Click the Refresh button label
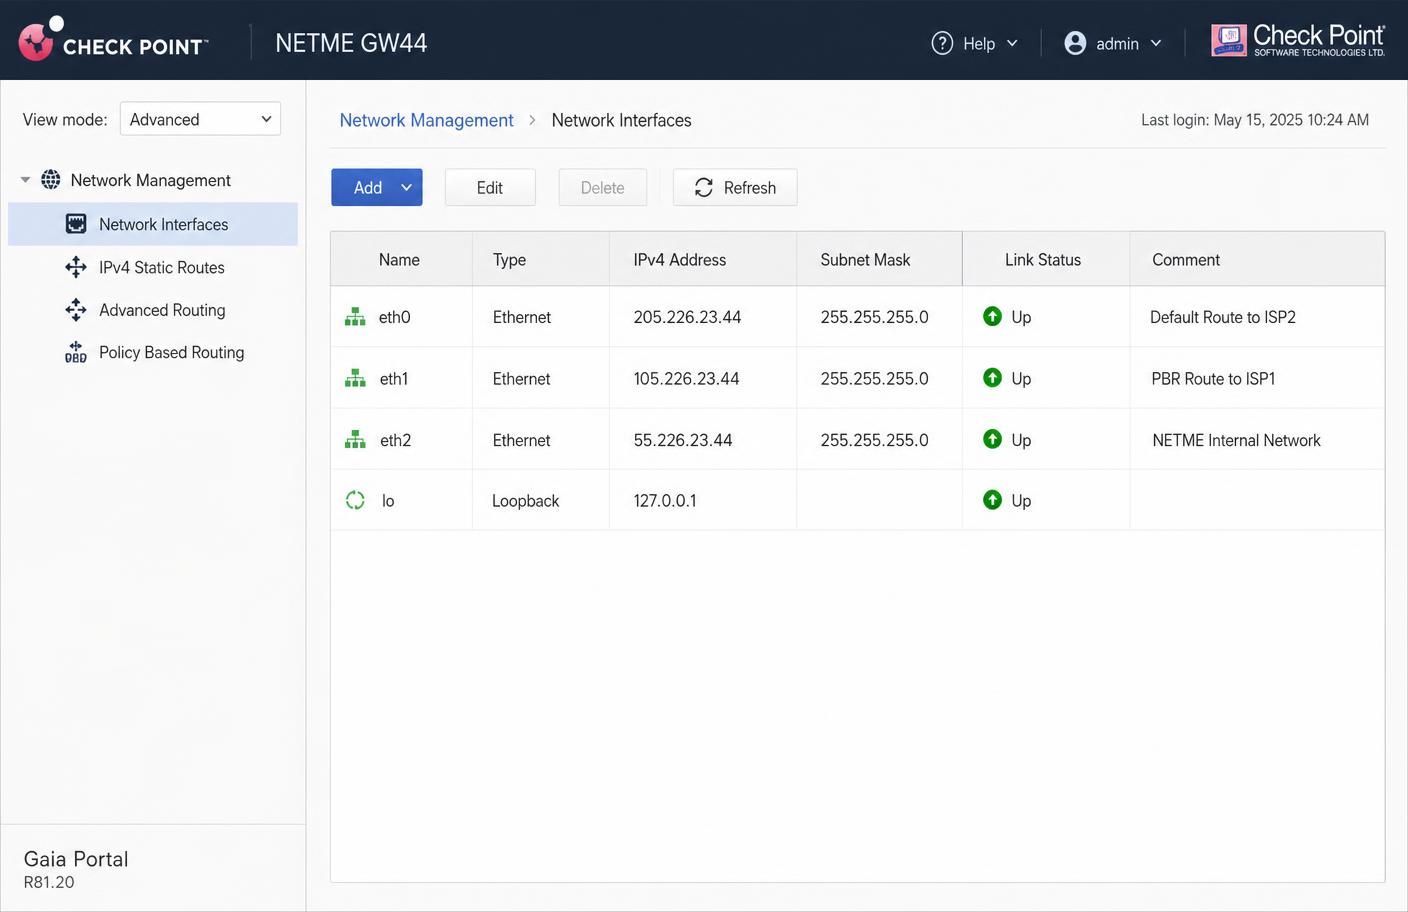 coord(750,187)
